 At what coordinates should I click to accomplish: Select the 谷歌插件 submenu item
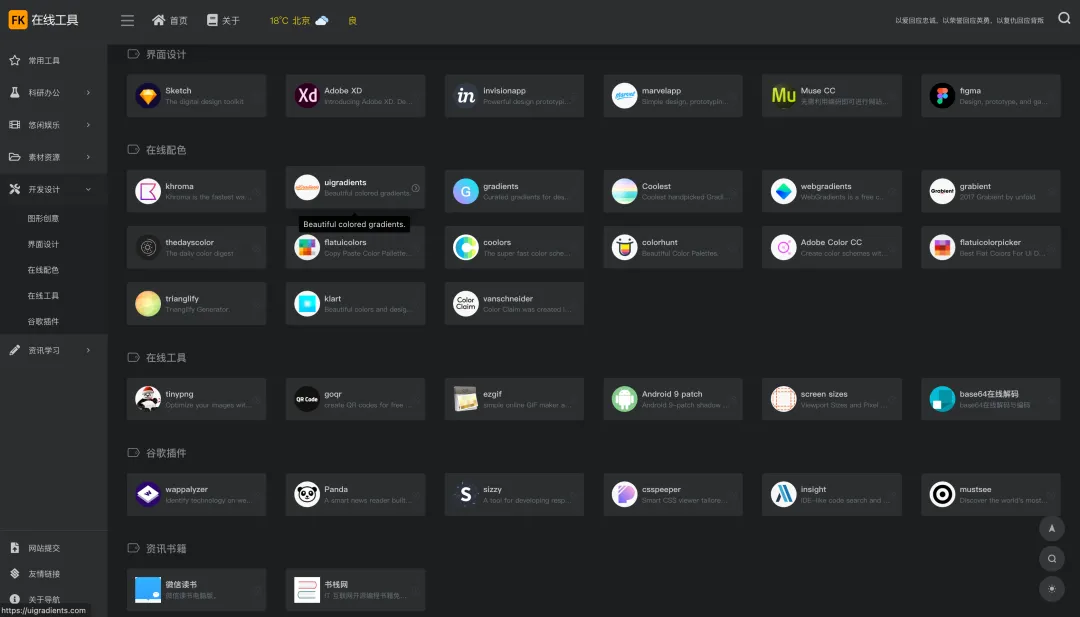[x=43, y=322]
